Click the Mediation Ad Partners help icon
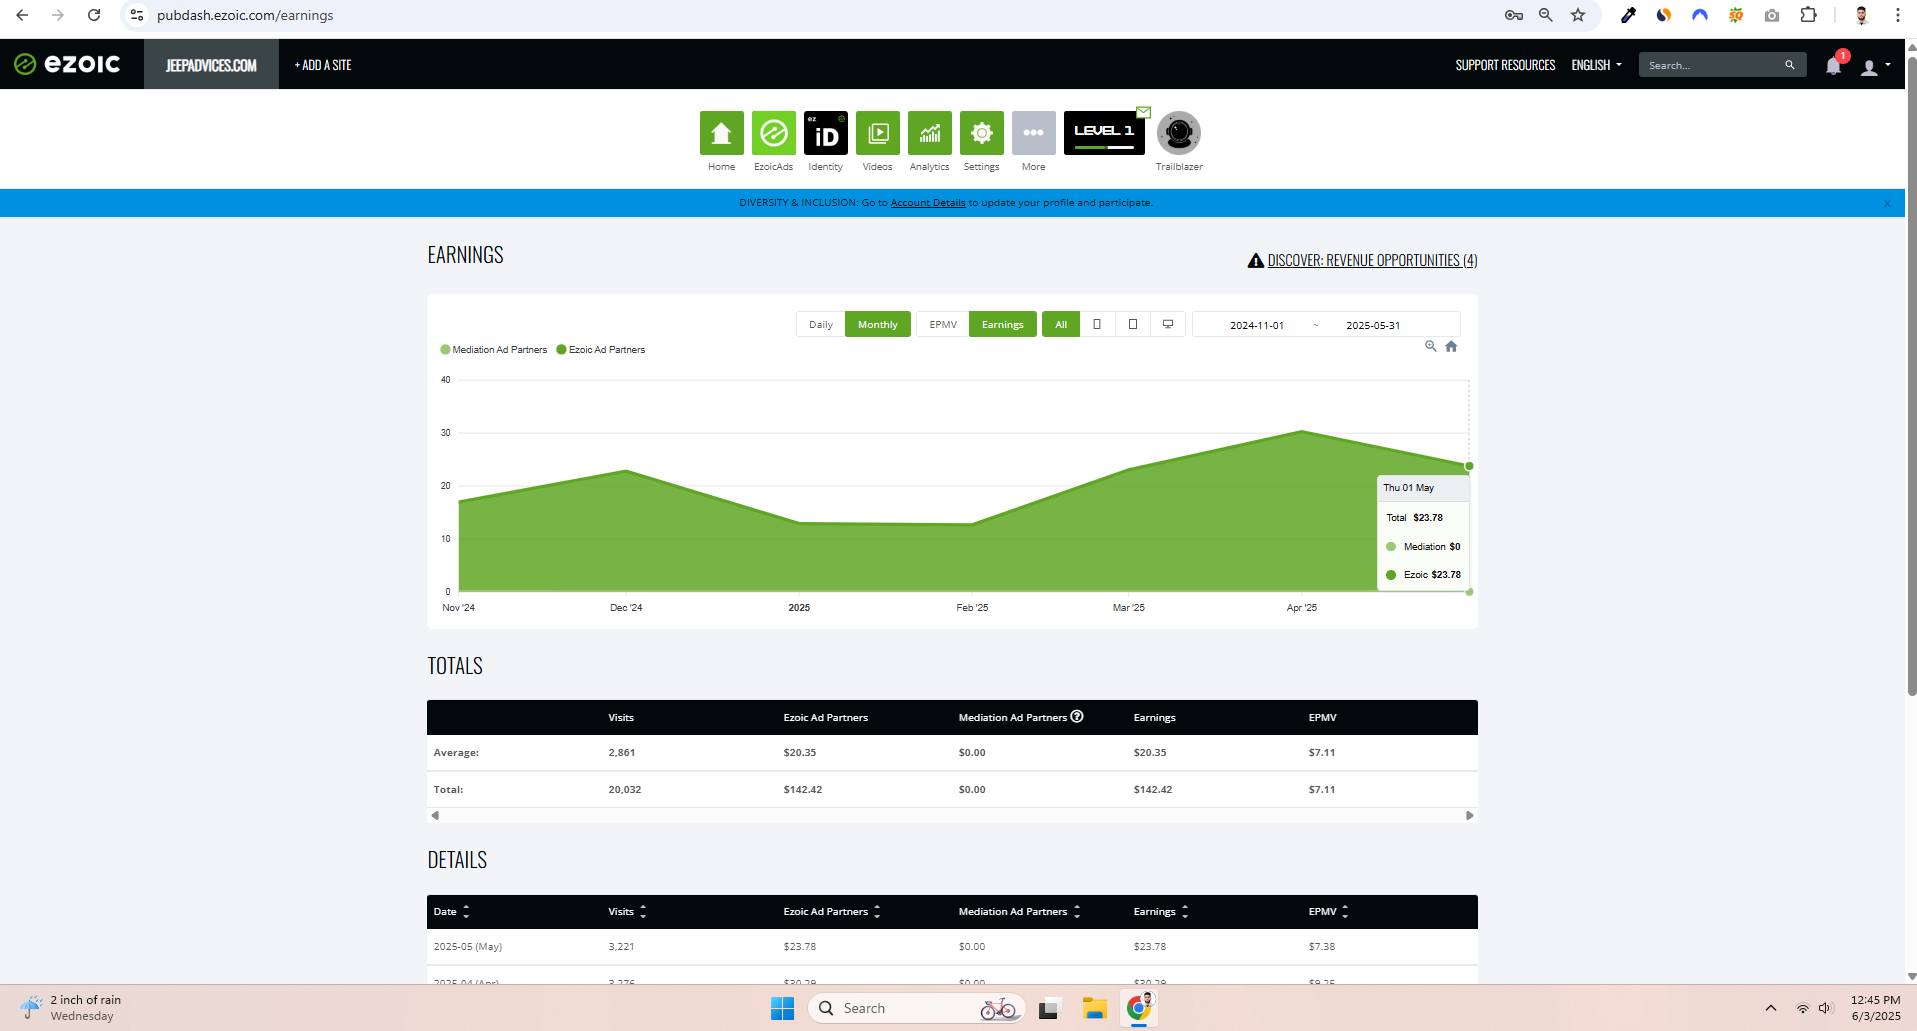The image size is (1917, 1031). click(x=1077, y=716)
